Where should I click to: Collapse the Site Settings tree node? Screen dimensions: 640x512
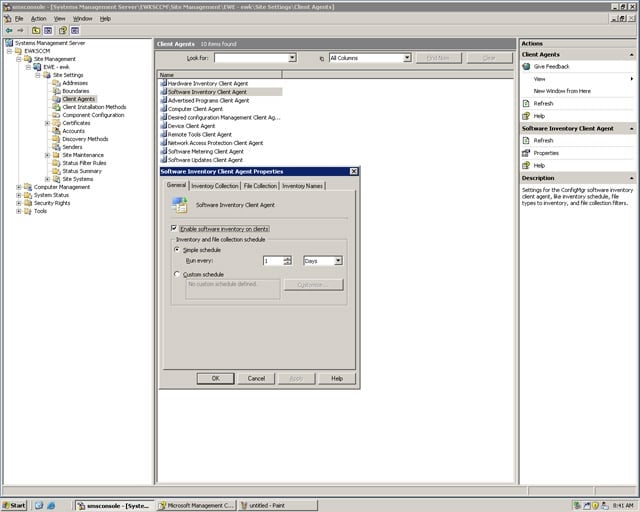[38, 75]
